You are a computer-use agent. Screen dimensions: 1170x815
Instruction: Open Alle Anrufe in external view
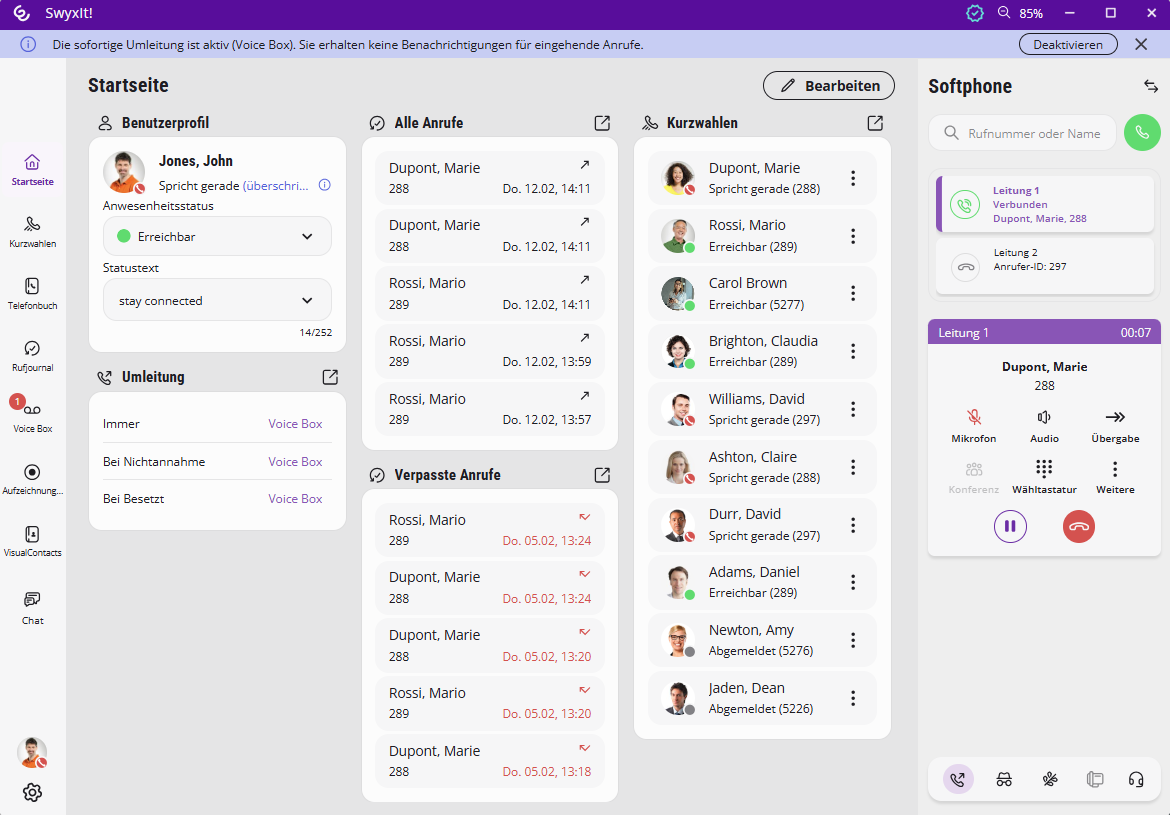(602, 123)
